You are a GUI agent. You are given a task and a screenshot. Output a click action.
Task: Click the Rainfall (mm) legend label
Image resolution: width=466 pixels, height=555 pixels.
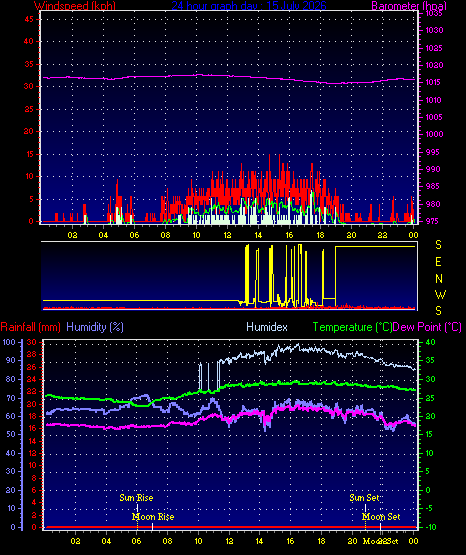pyautogui.click(x=30, y=327)
